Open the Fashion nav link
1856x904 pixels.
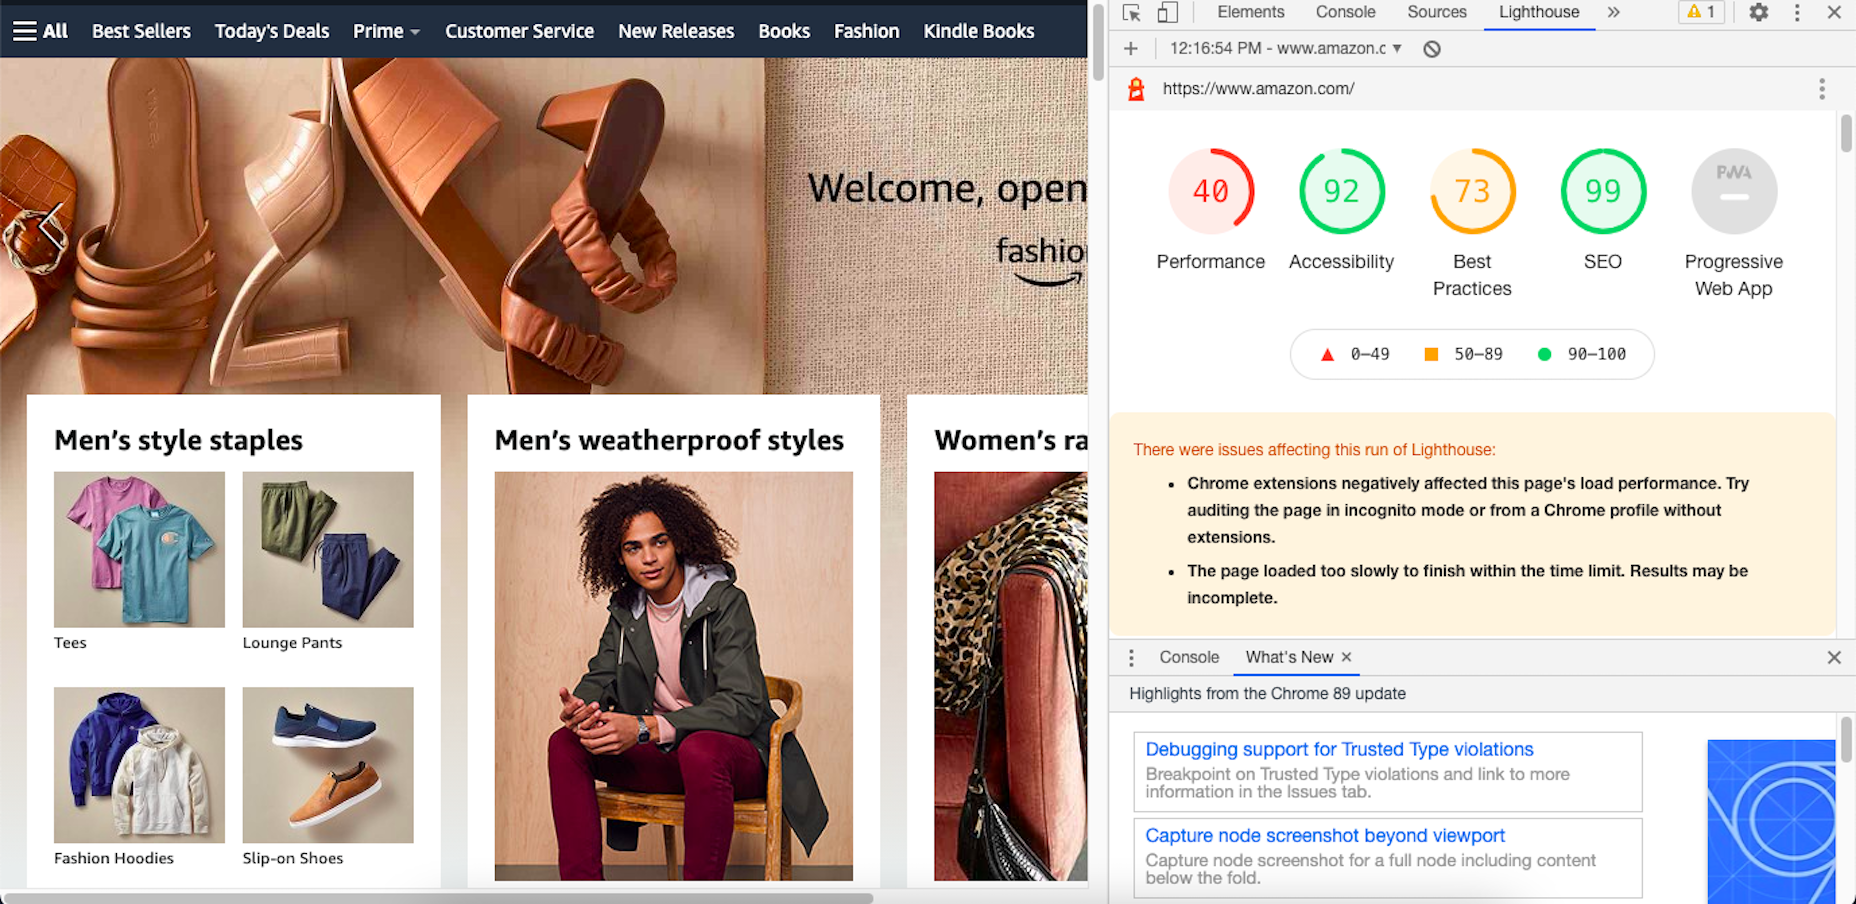(x=867, y=31)
